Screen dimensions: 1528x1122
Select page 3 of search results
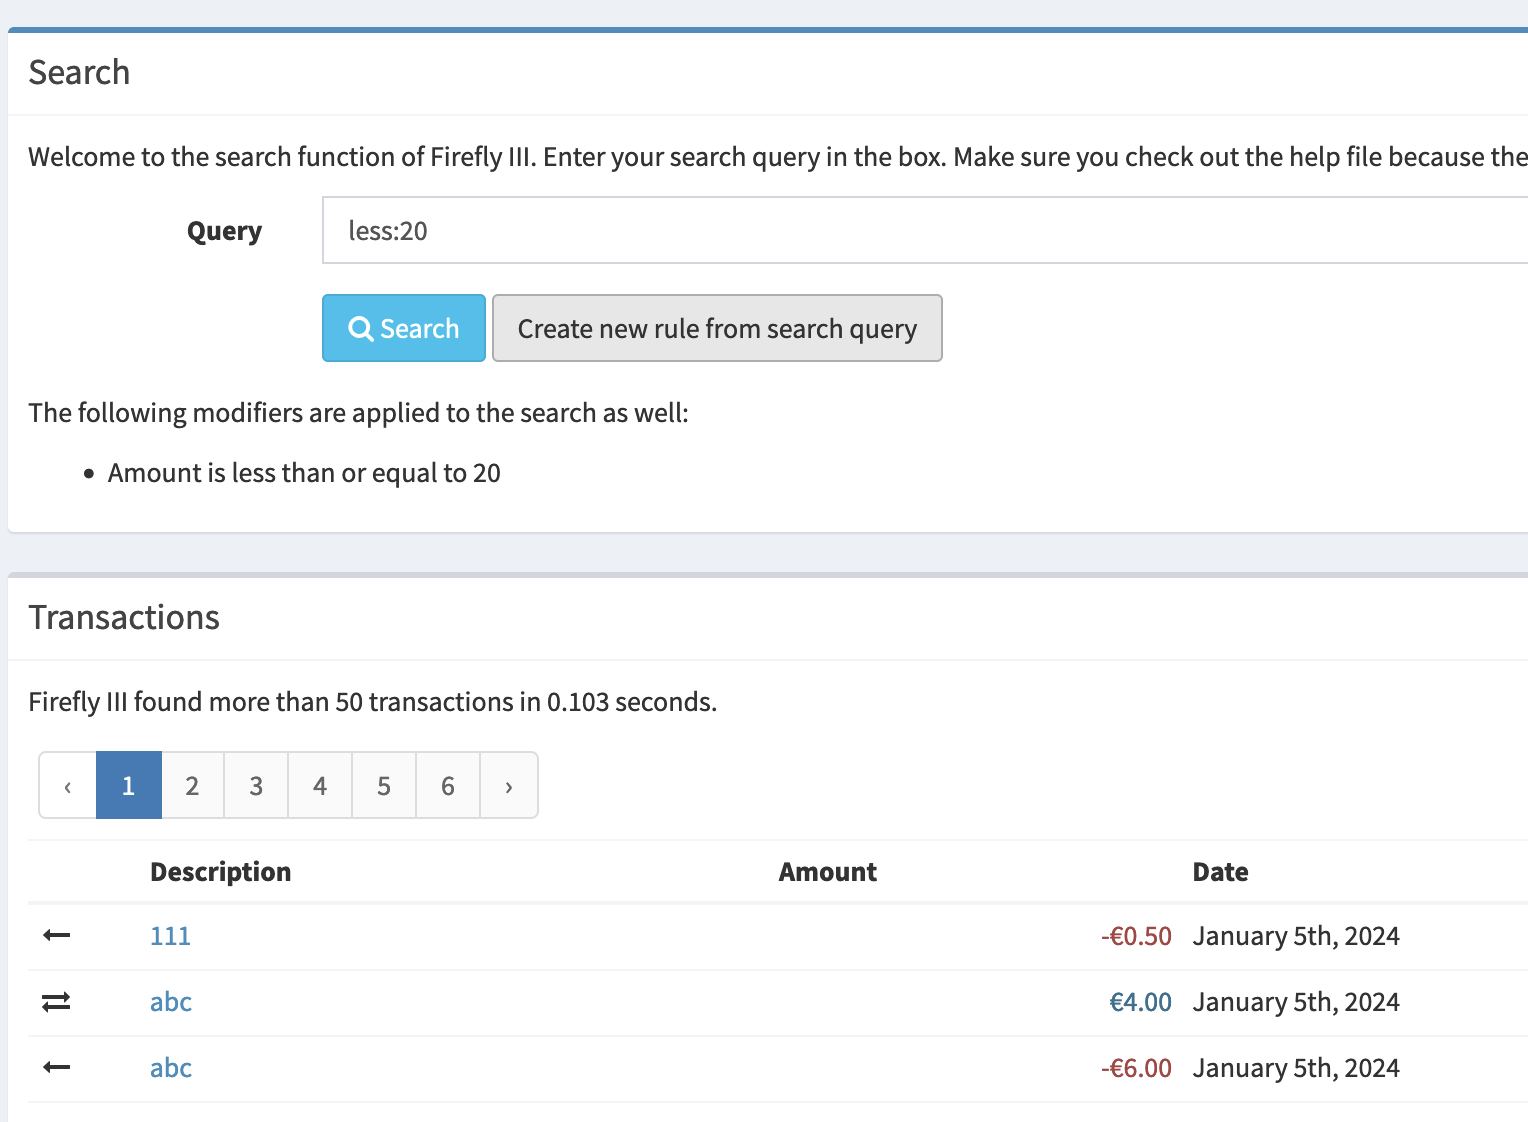pyautogui.click(x=256, y=785)
